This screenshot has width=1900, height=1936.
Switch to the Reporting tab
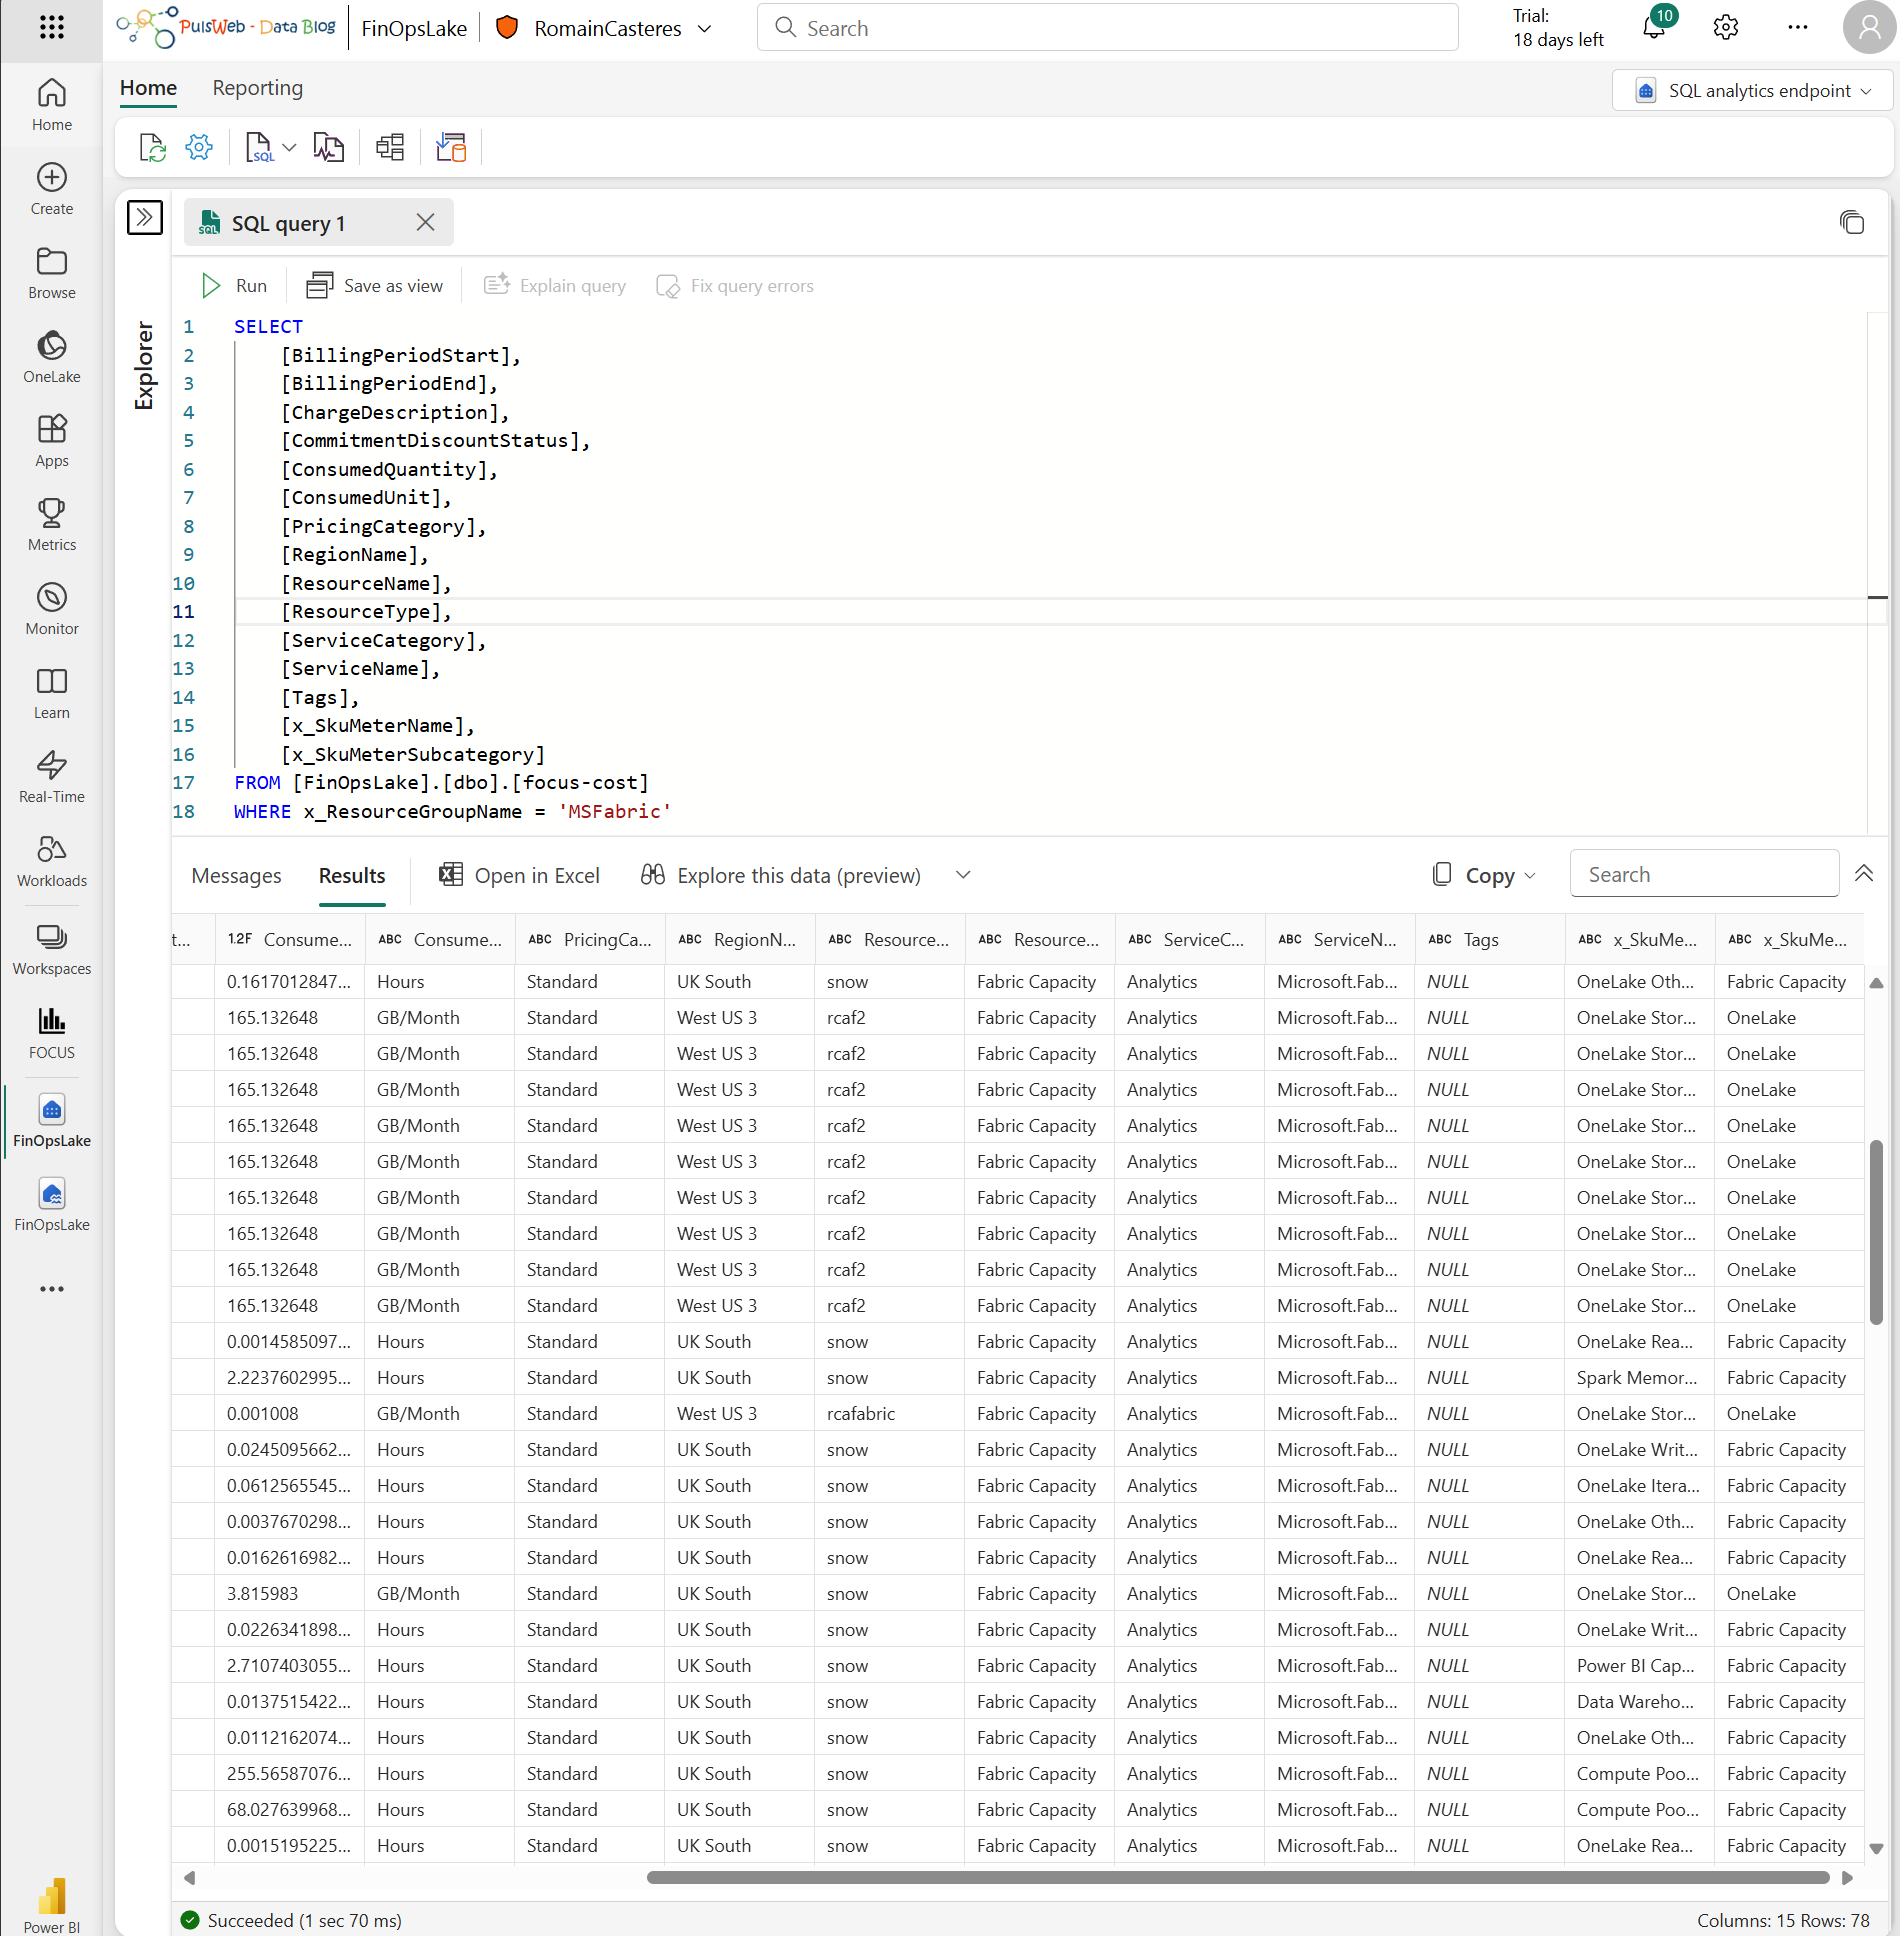pos(256,88)
